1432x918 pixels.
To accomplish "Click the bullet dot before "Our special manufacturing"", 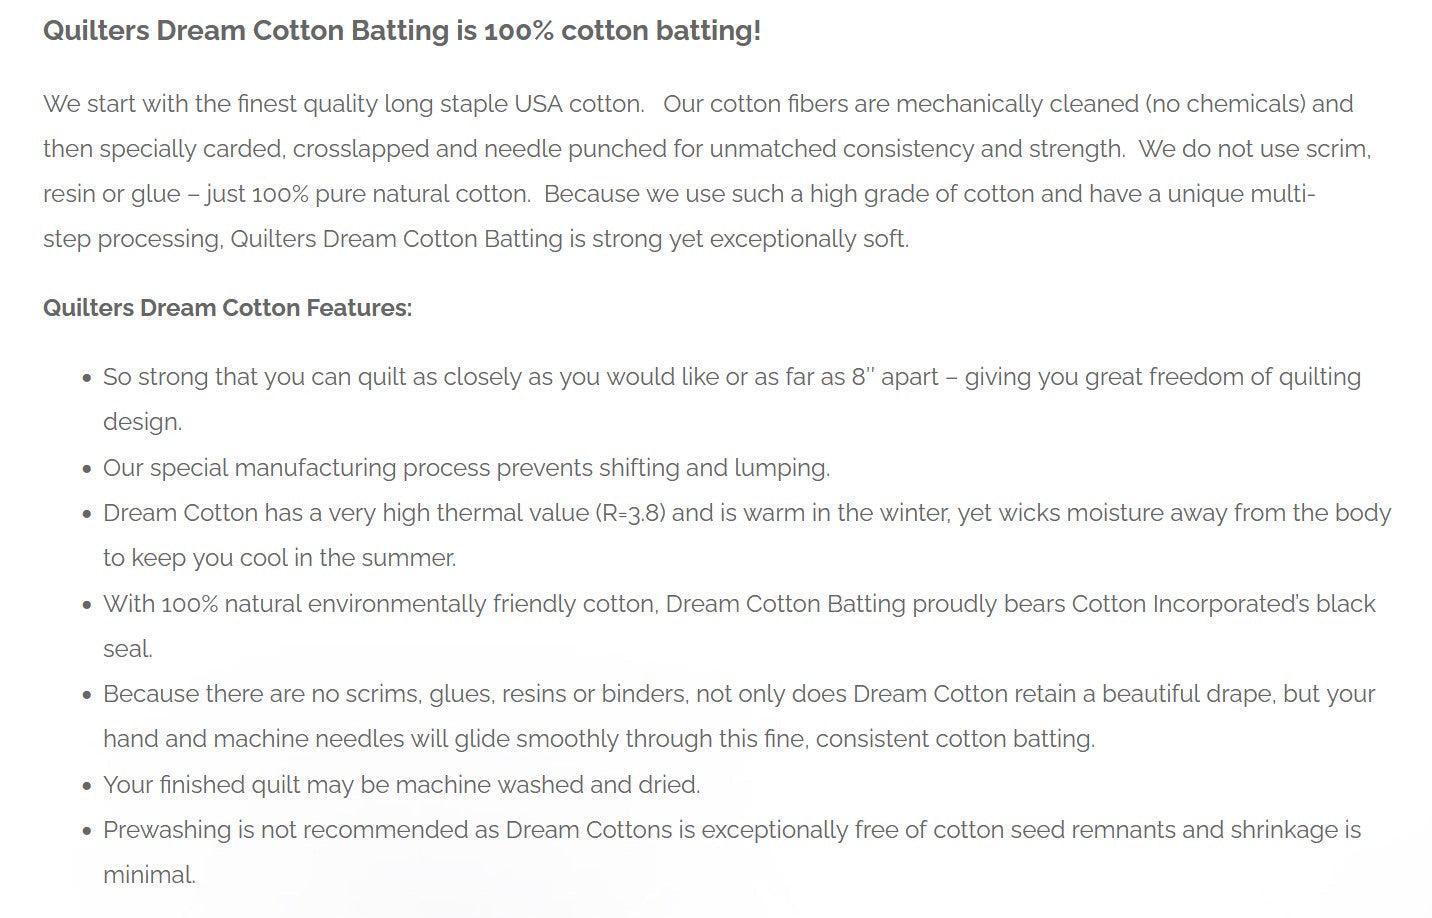I will [x=87, y=469].
